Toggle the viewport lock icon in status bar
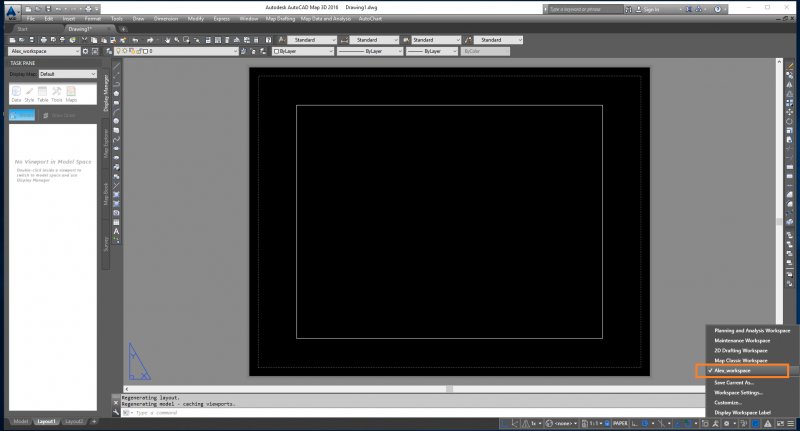This screenshot has height=431, width=800. [607, 423]
